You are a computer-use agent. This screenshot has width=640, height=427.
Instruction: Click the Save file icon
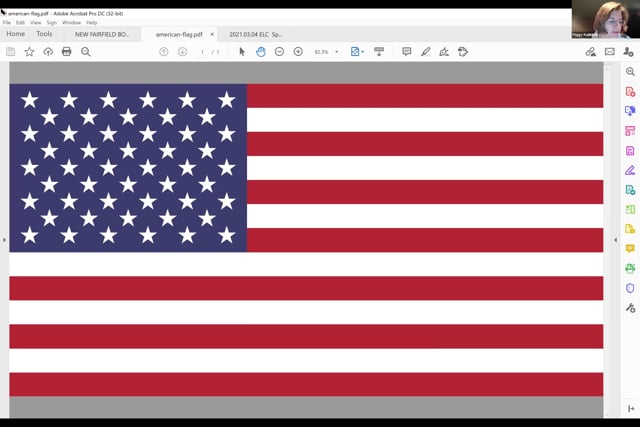10,52
